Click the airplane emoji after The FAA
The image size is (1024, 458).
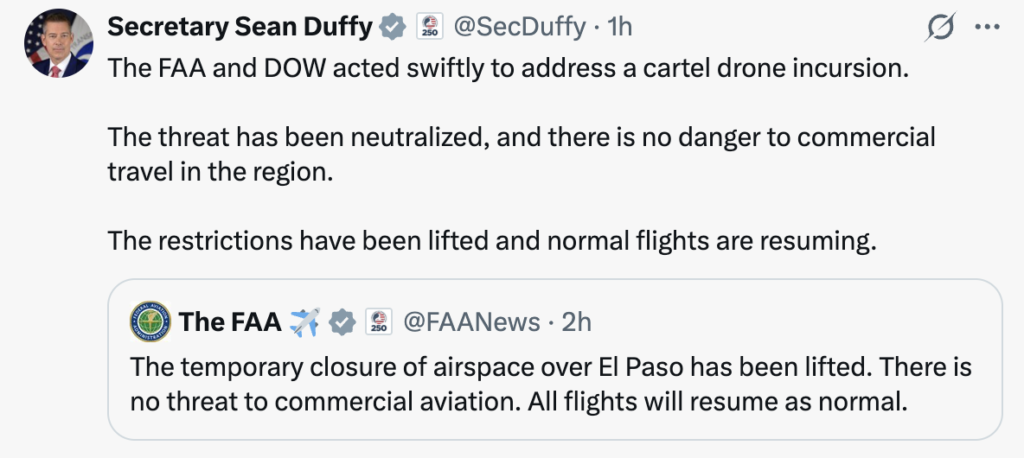303,322
